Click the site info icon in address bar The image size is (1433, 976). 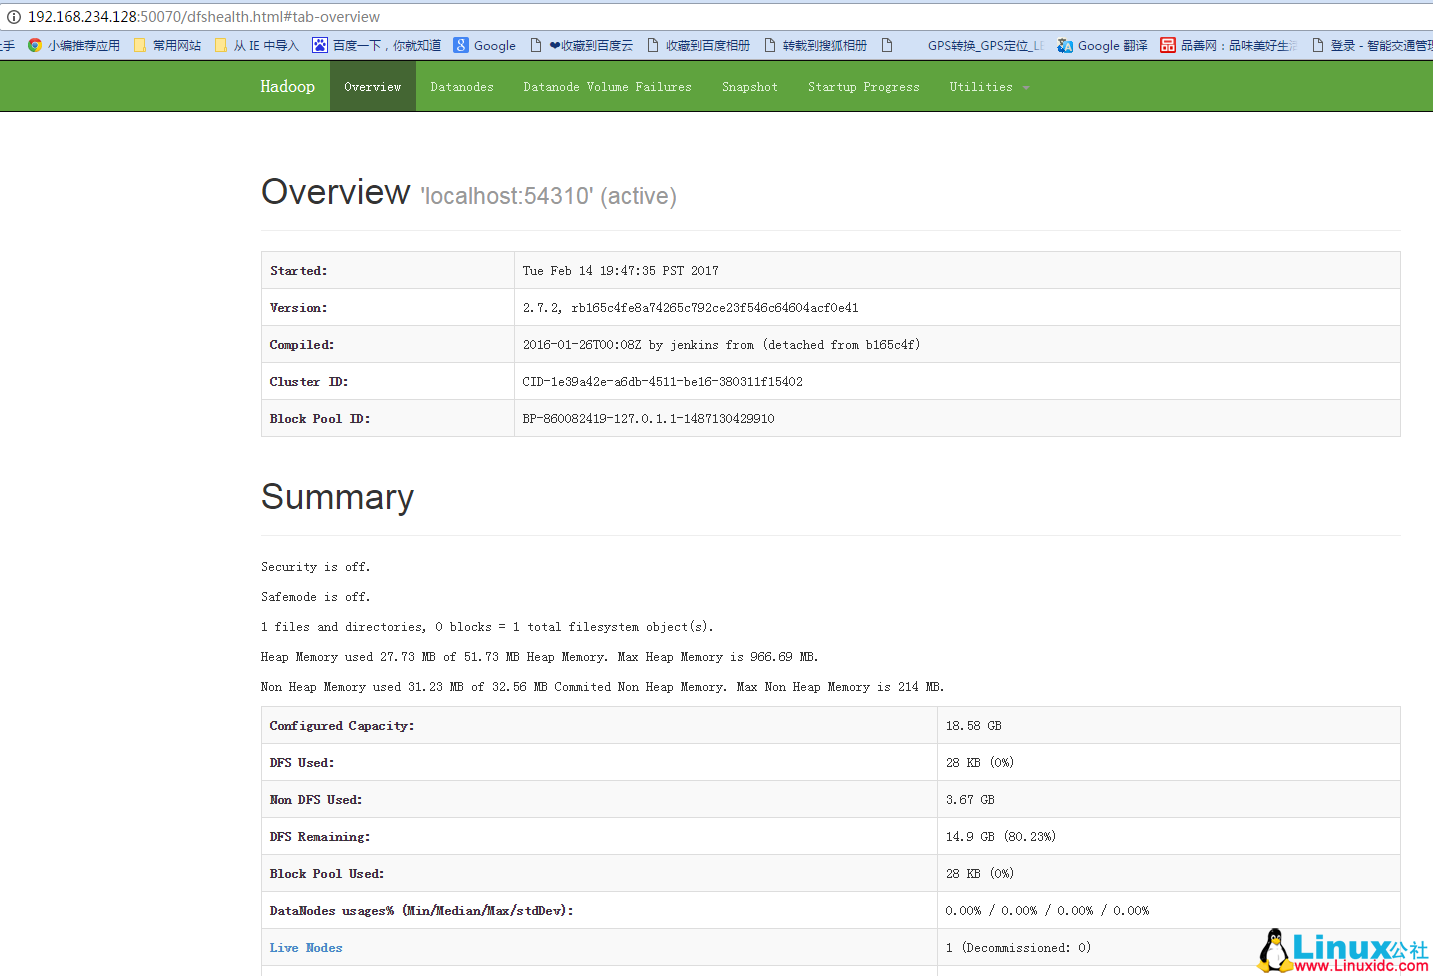coord(13,17)
